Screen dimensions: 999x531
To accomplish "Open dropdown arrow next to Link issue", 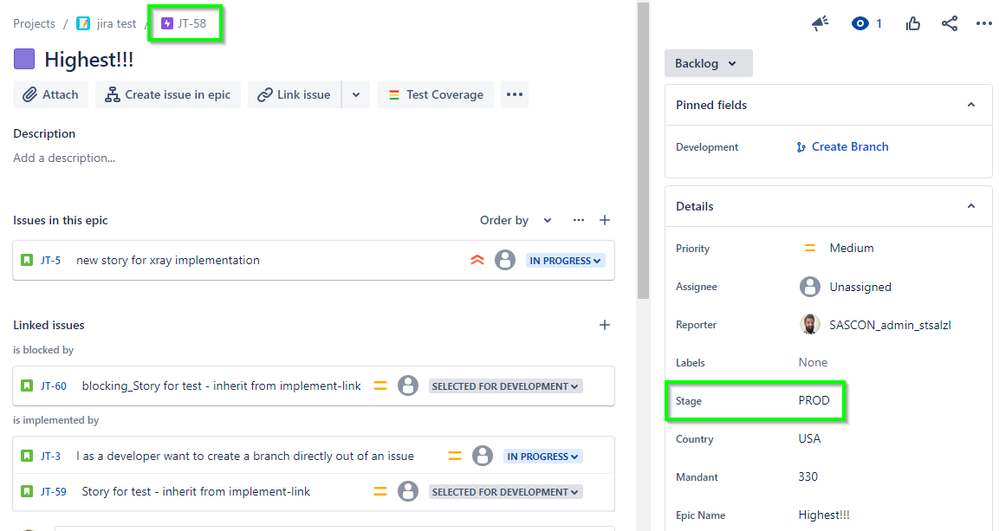I will click(356, 94).
